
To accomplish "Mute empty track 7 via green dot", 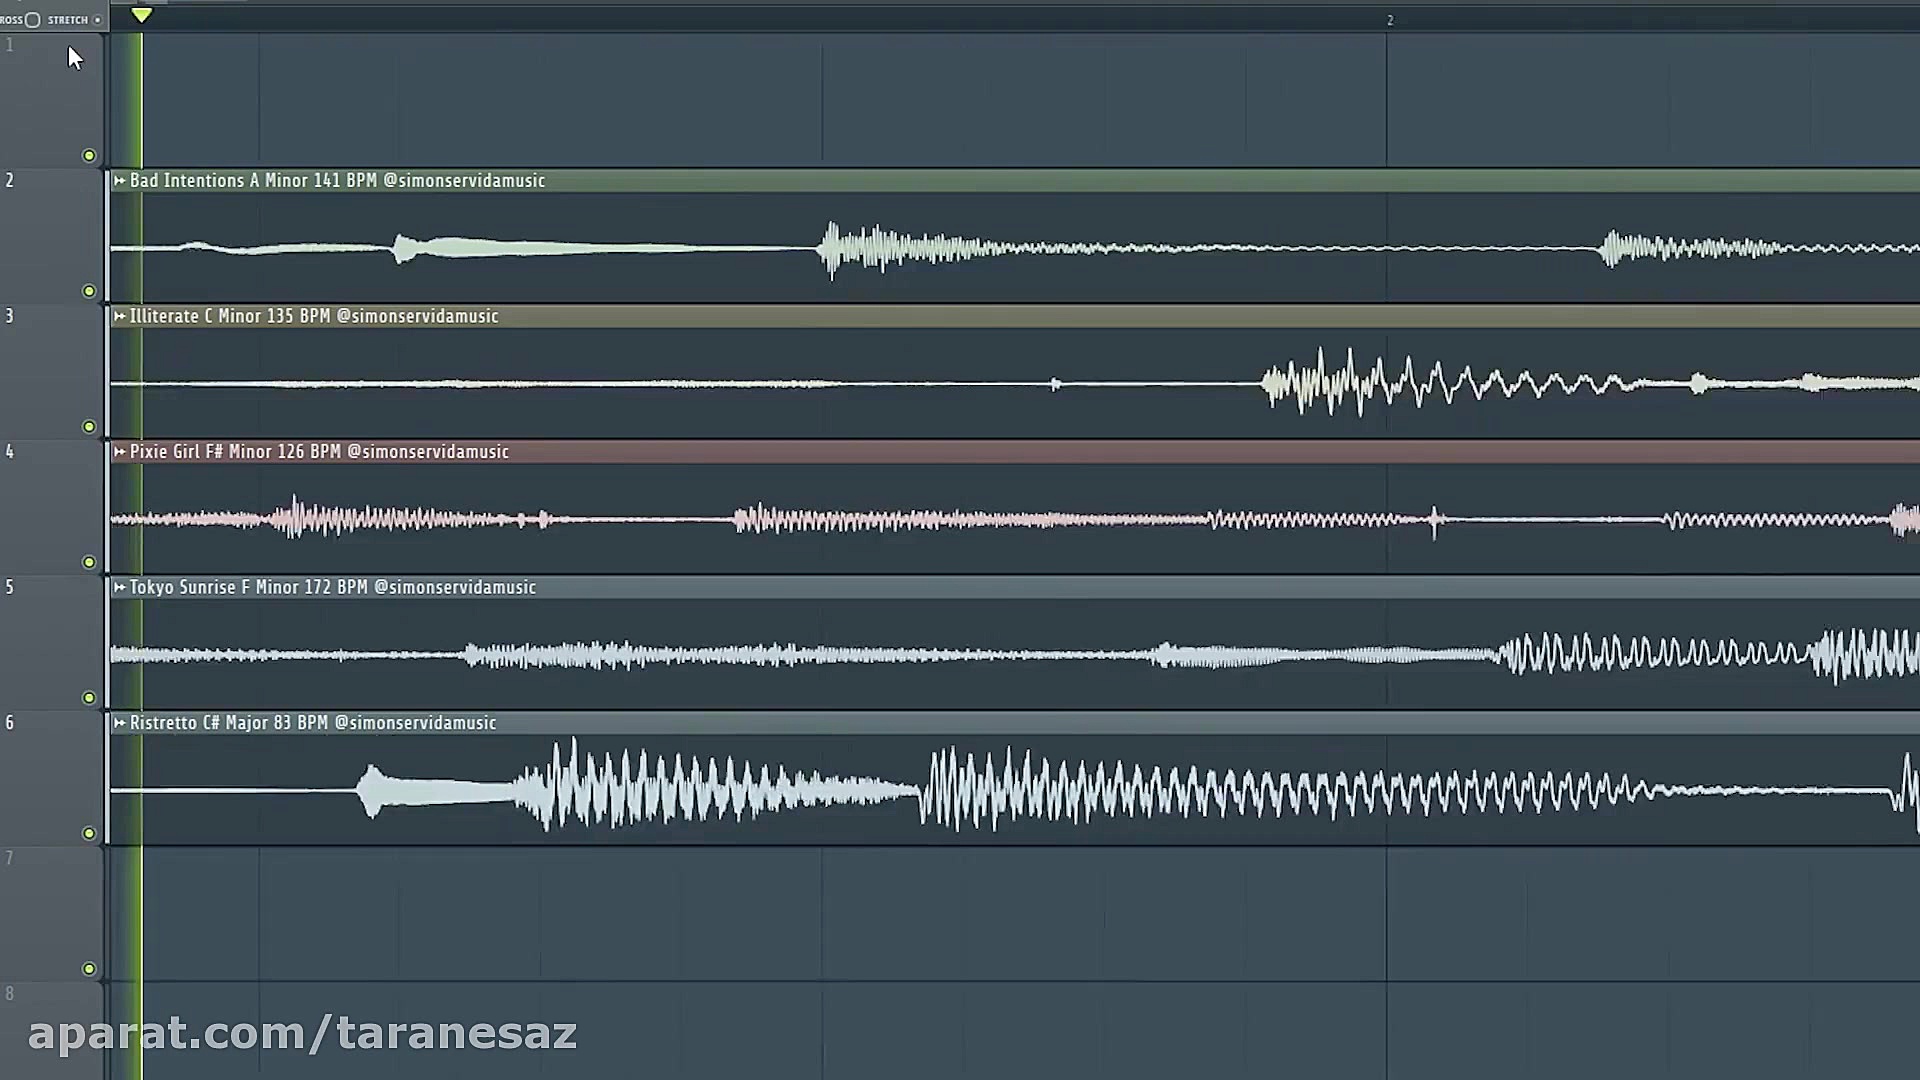I will [x=89, y=969].
